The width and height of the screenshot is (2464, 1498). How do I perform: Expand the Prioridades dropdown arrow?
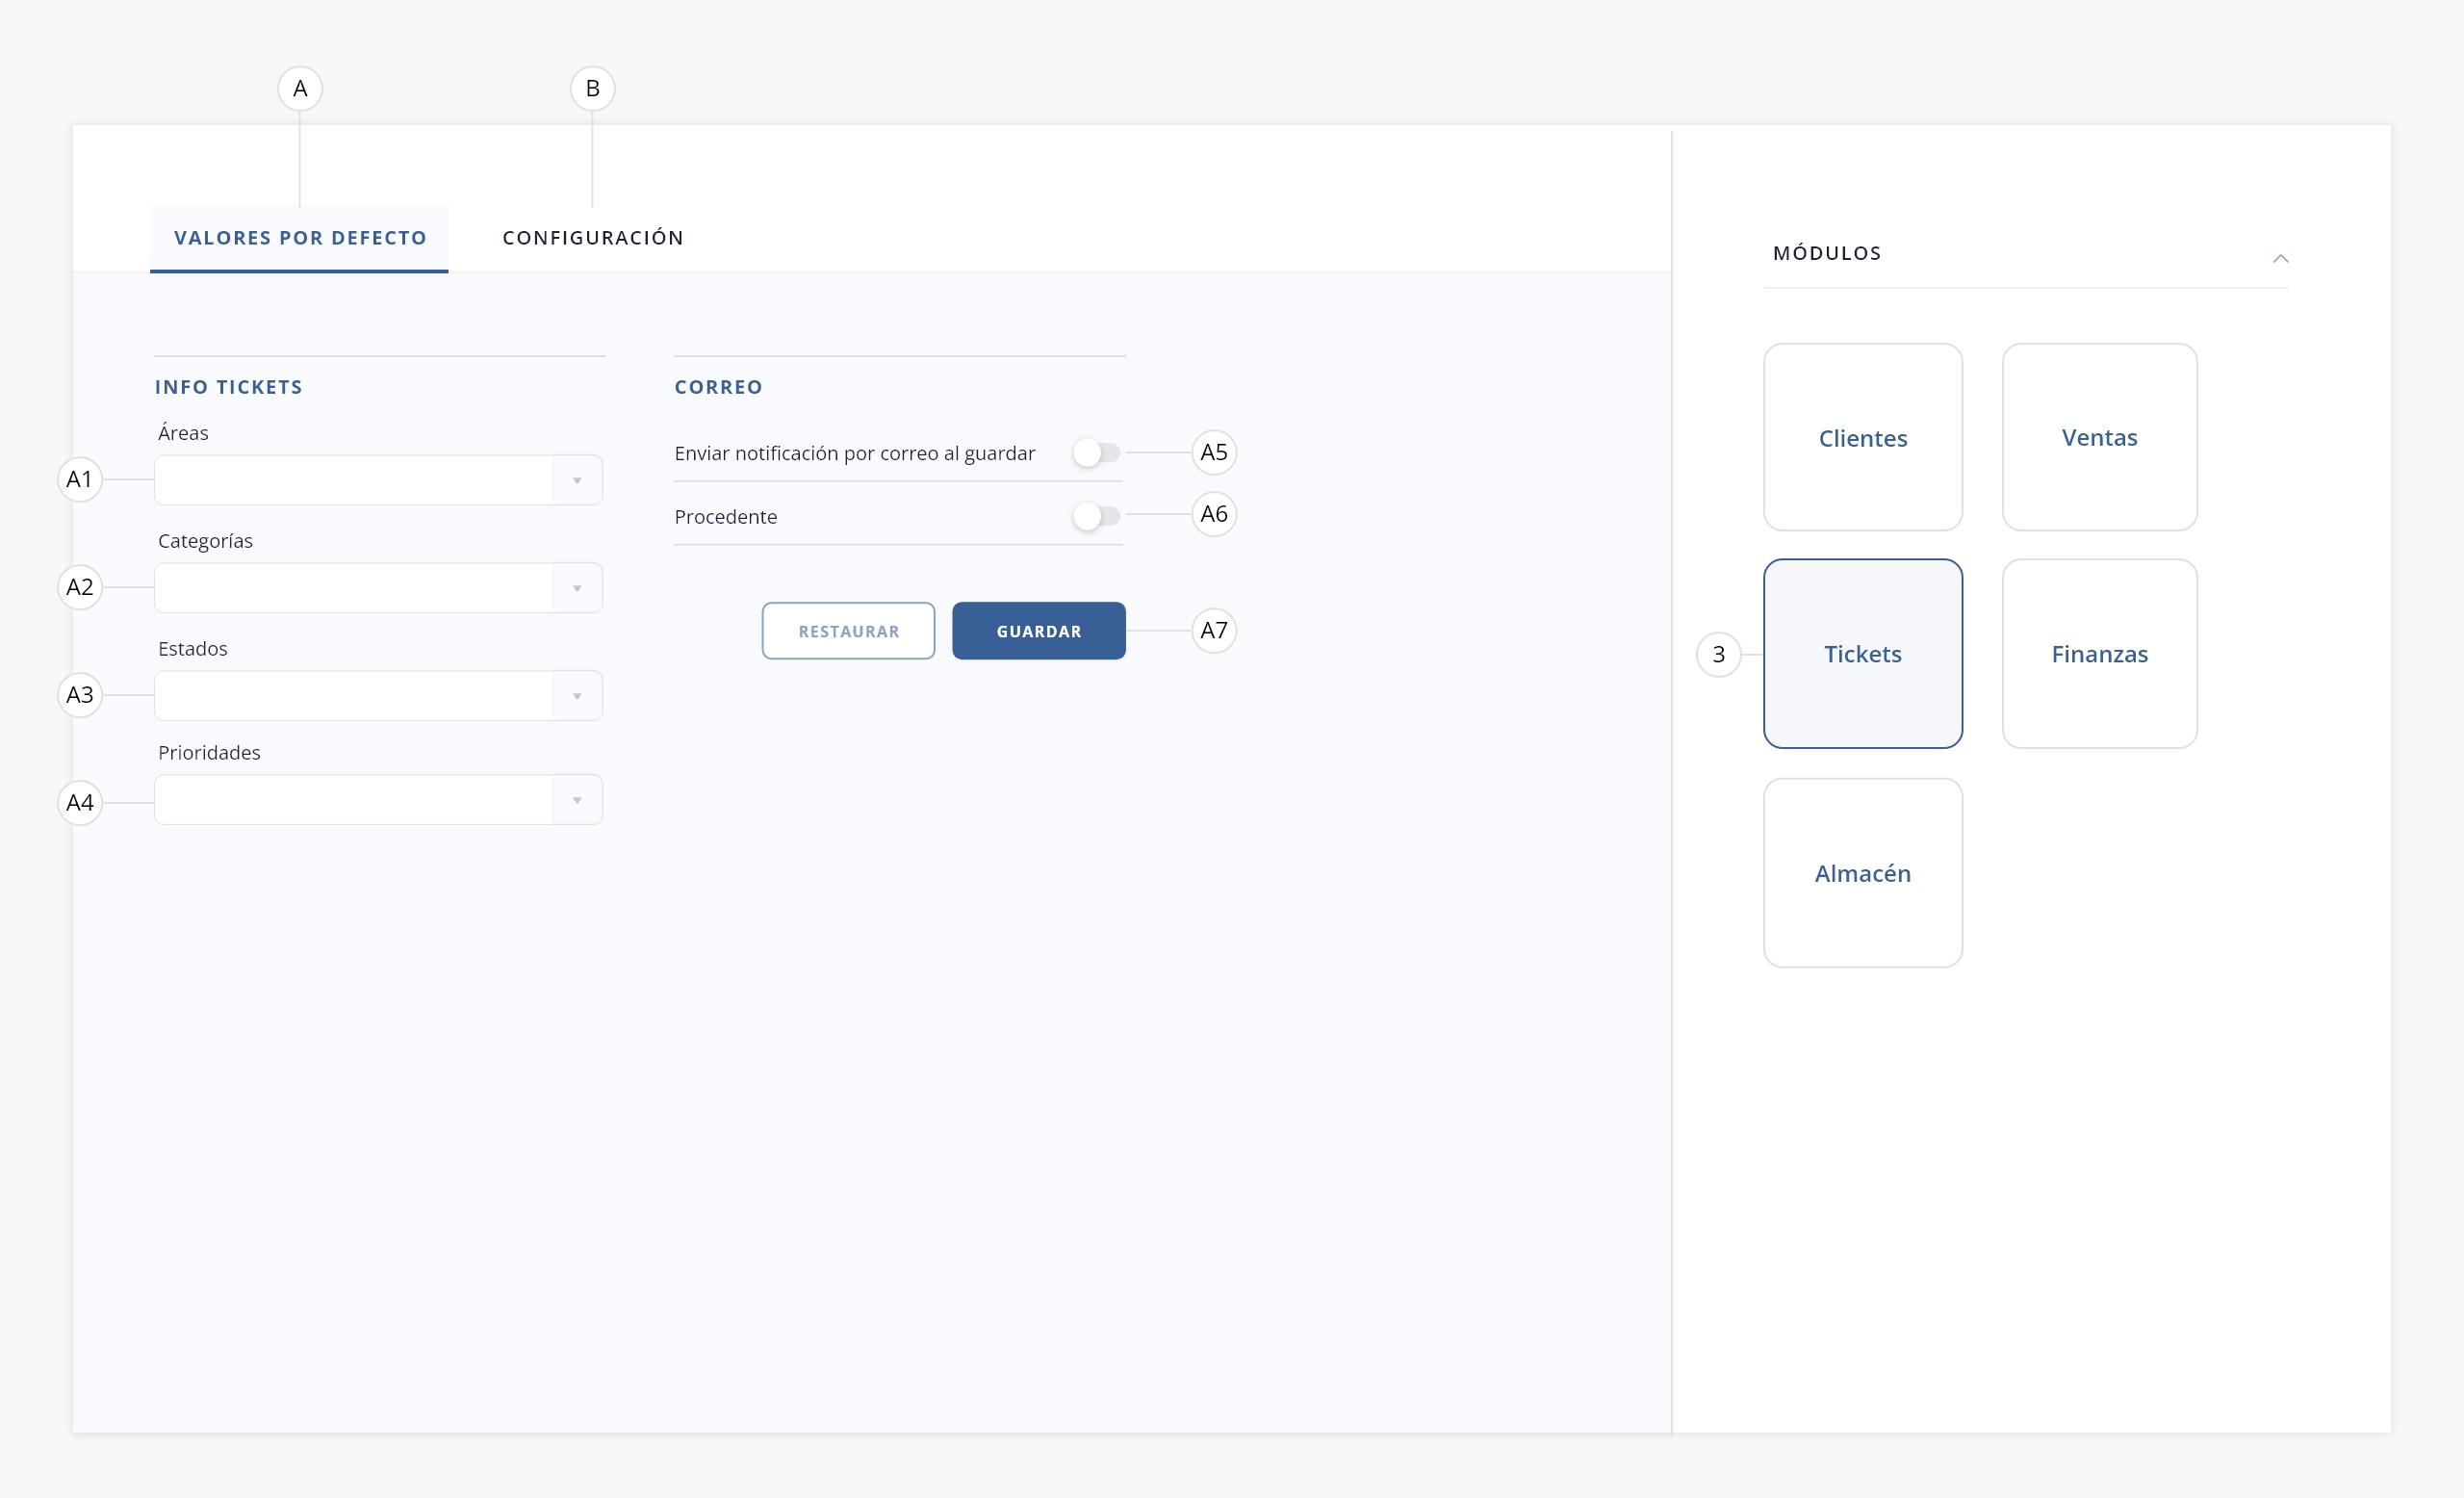tap(577, 801)
